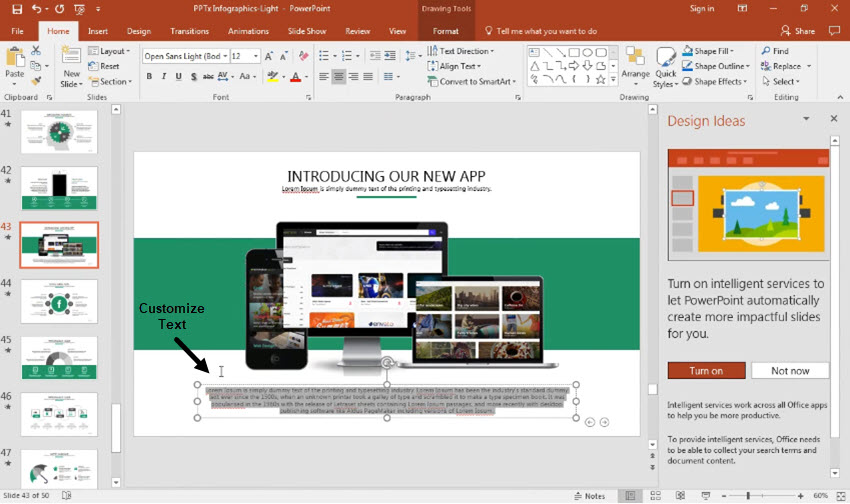Toggle italic formatting
850x504 pixels.
pos(164,76)
